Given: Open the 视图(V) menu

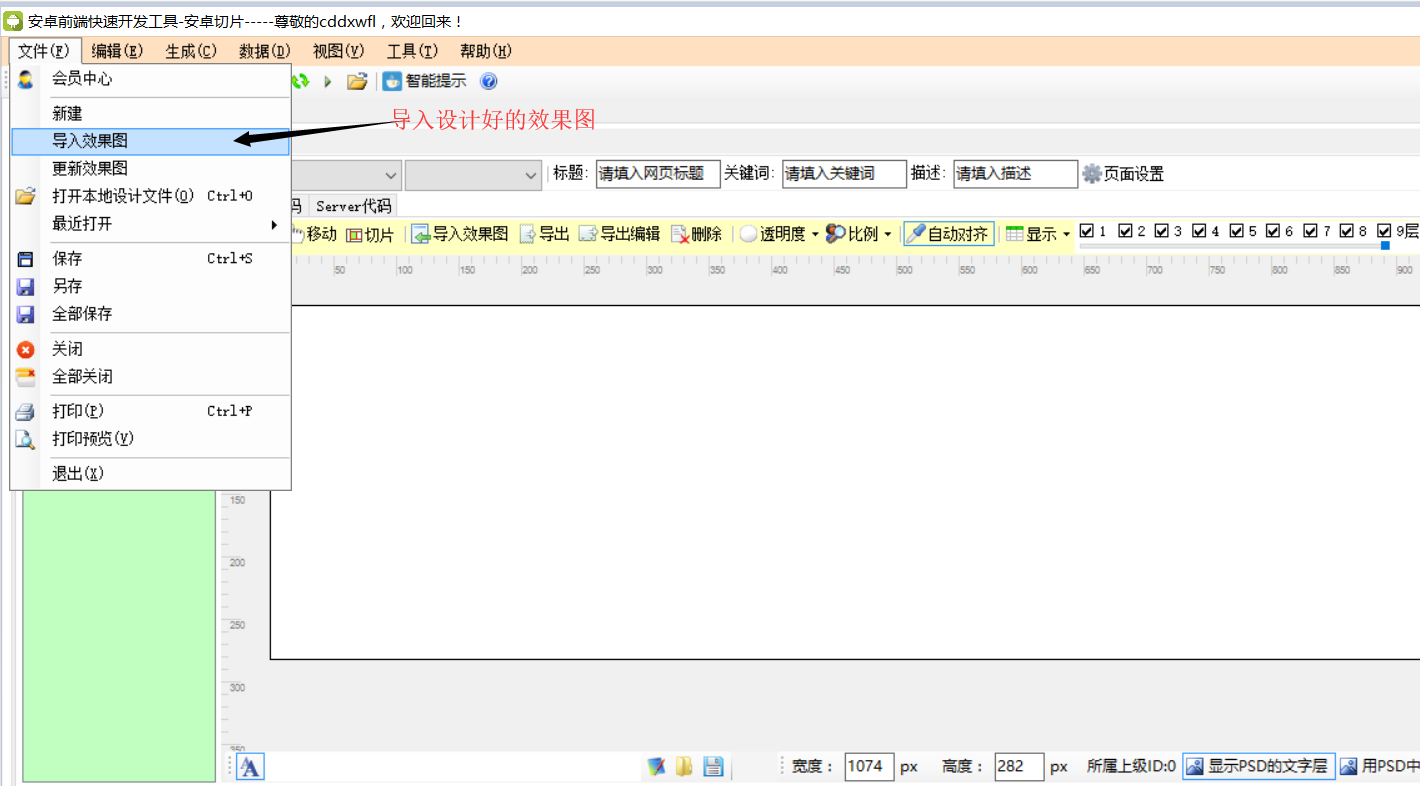Looking at the screenshot, I should pos(338,51).
